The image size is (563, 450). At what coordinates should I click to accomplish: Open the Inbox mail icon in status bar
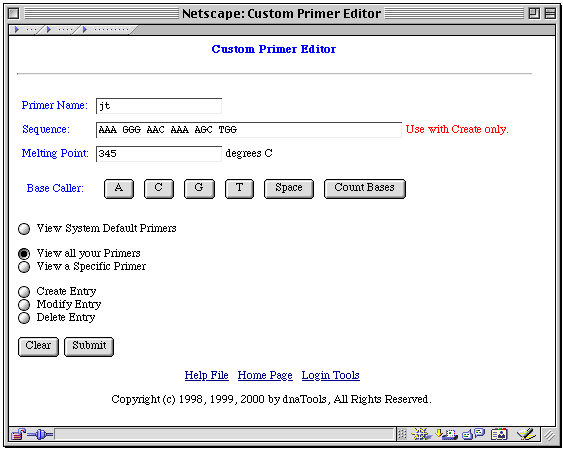click(446, 434)
